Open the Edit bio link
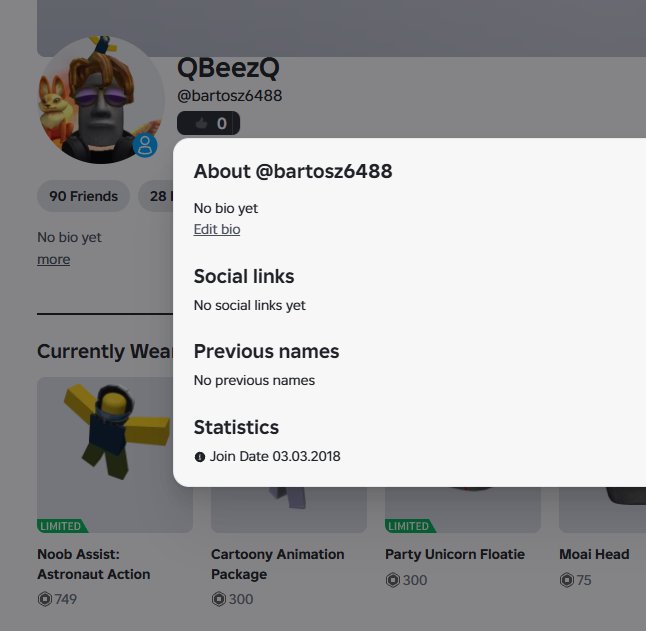This screenshot has width=646, height=631. pos(217,229)
